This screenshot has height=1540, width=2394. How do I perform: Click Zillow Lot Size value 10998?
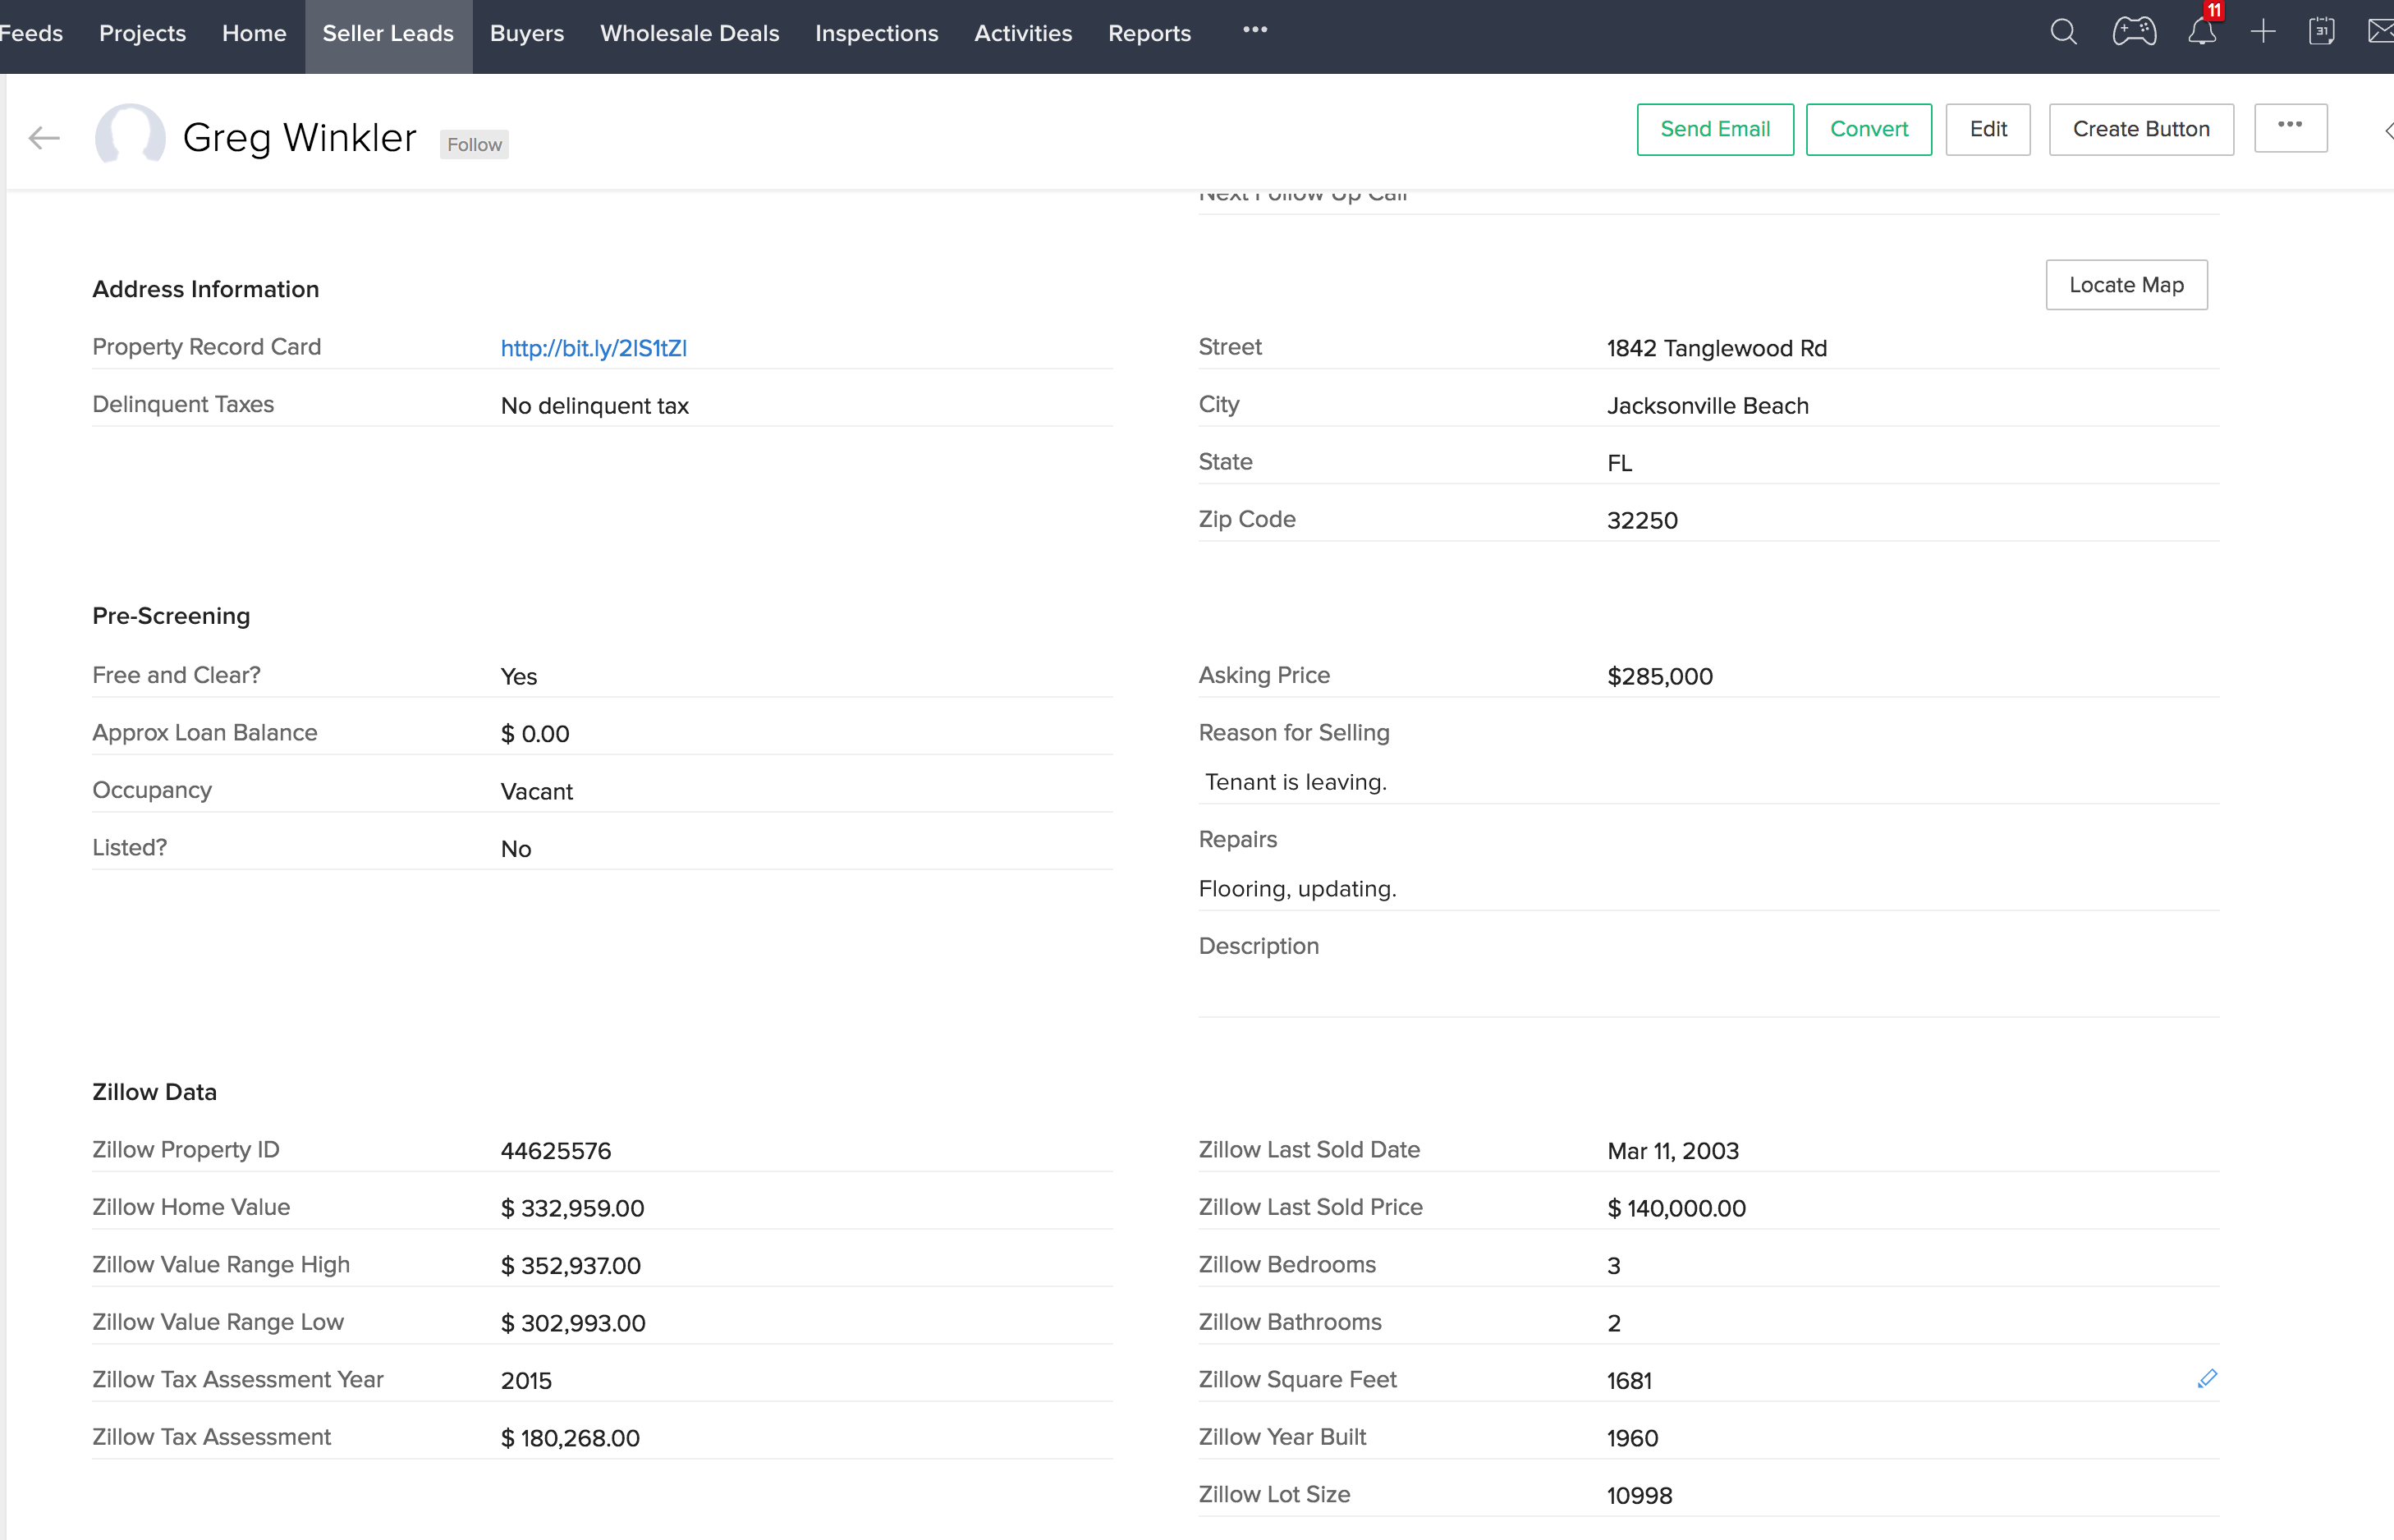click(x=1639, y=1496)
